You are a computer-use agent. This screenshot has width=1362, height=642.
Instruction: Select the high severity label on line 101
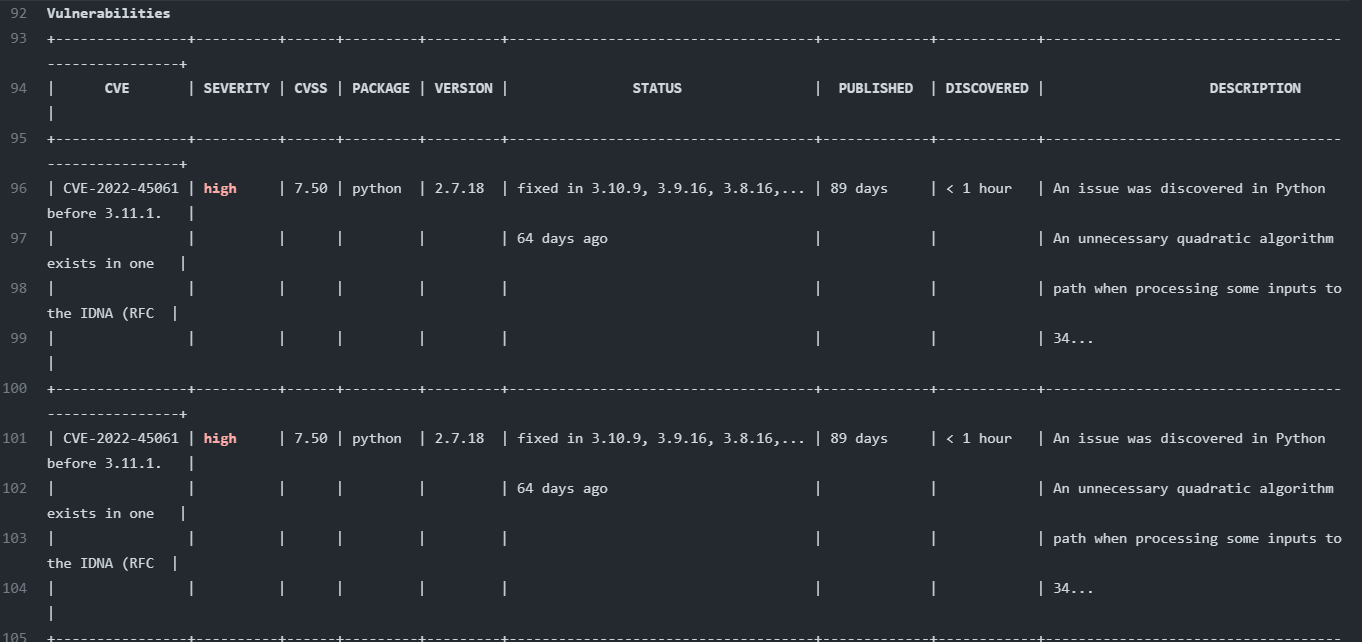pyautogui.click(x=219, y=438)
